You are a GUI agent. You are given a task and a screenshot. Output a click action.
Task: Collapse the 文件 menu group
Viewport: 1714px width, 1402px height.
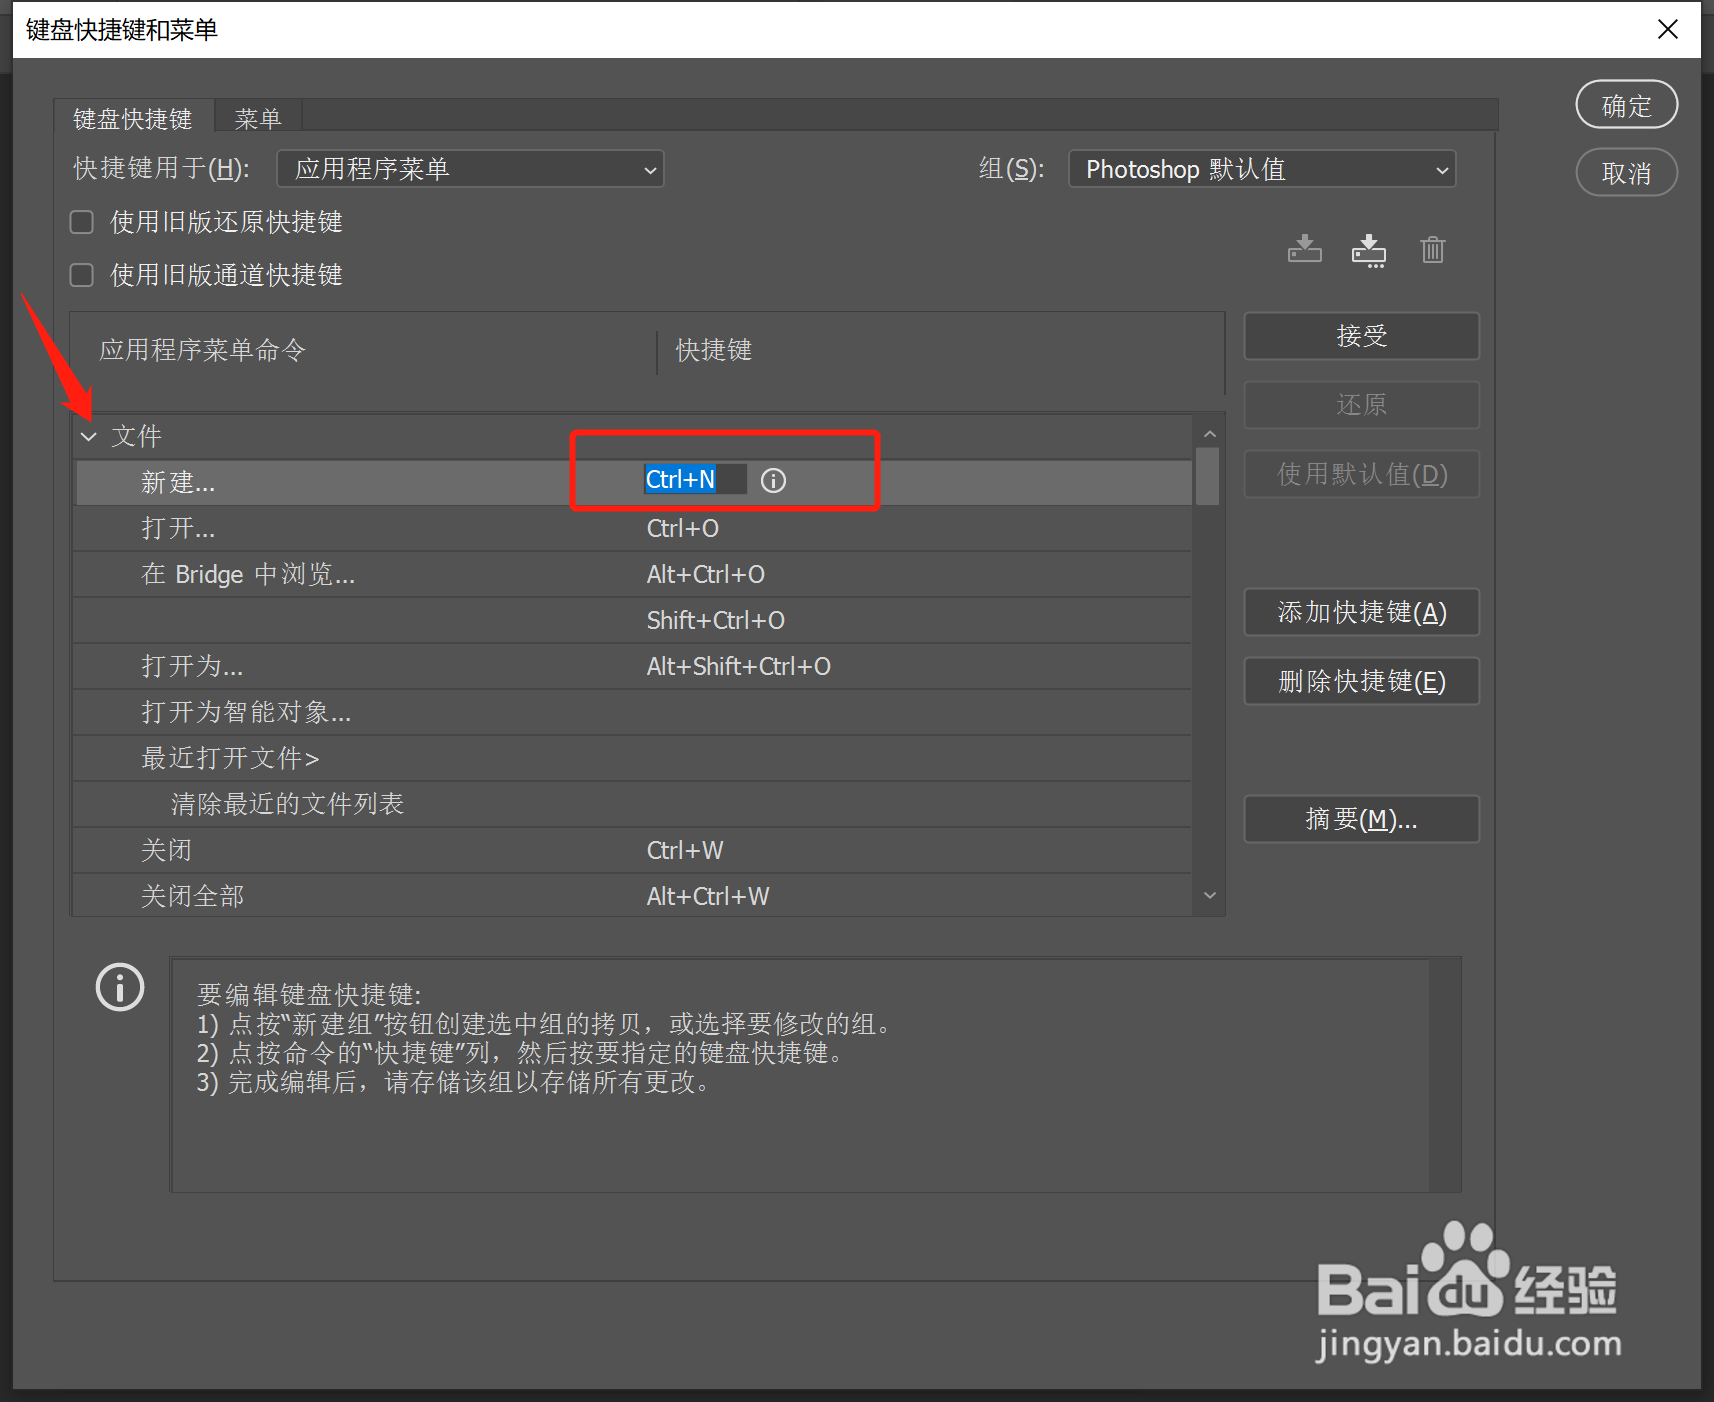click(x=89, y=437)
